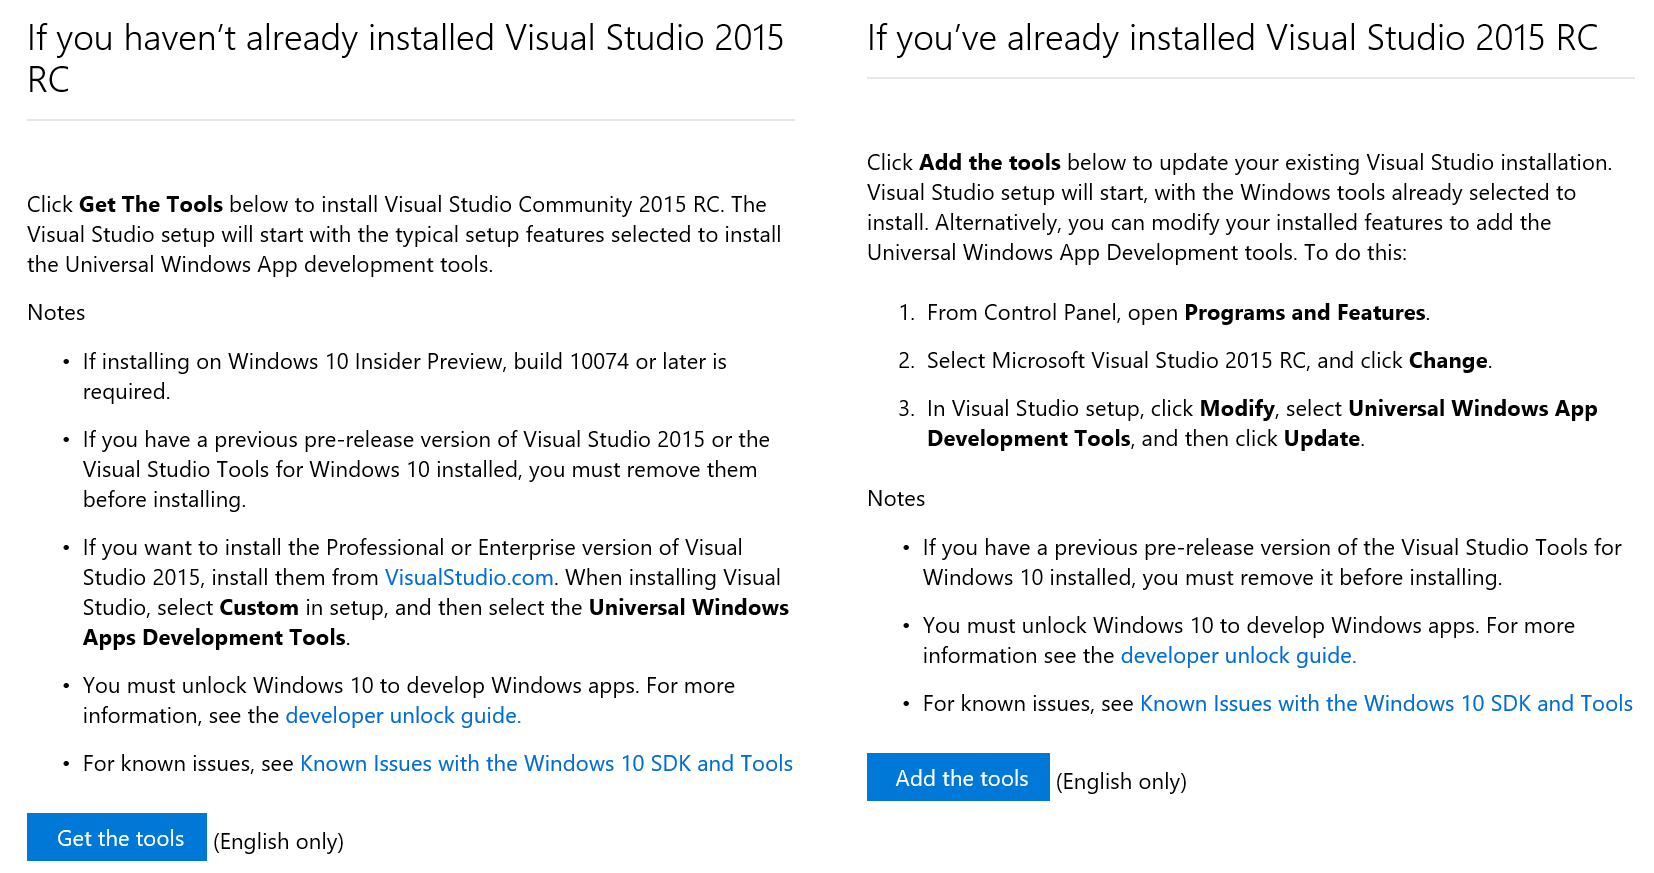
Task: Click "(English only)" beside Get the tools
Action: point(279,841)
